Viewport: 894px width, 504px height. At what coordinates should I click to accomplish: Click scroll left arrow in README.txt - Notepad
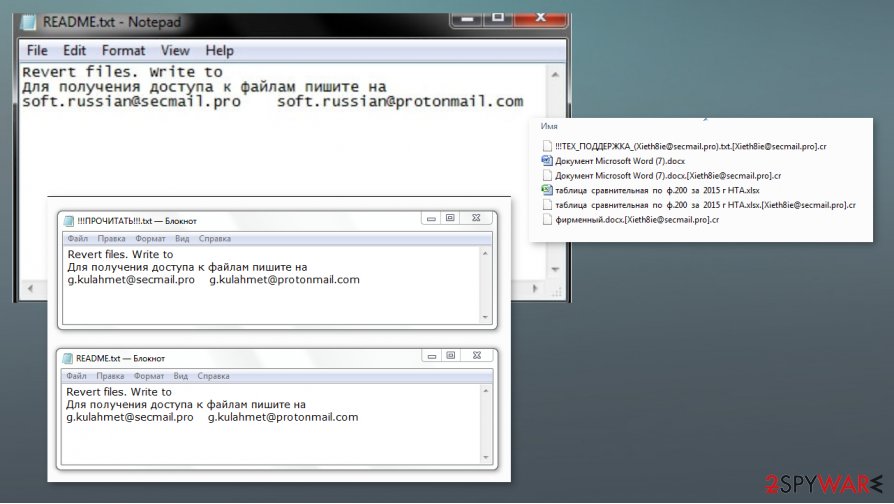click(30, 289)
